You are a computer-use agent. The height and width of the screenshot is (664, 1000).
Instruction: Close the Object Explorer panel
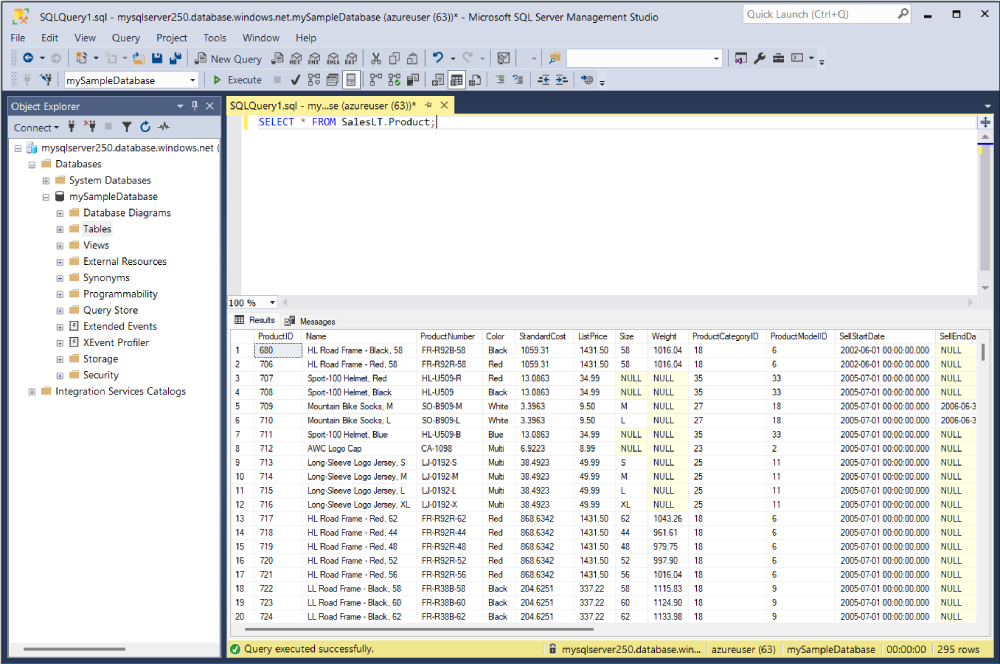click(210, 106)
